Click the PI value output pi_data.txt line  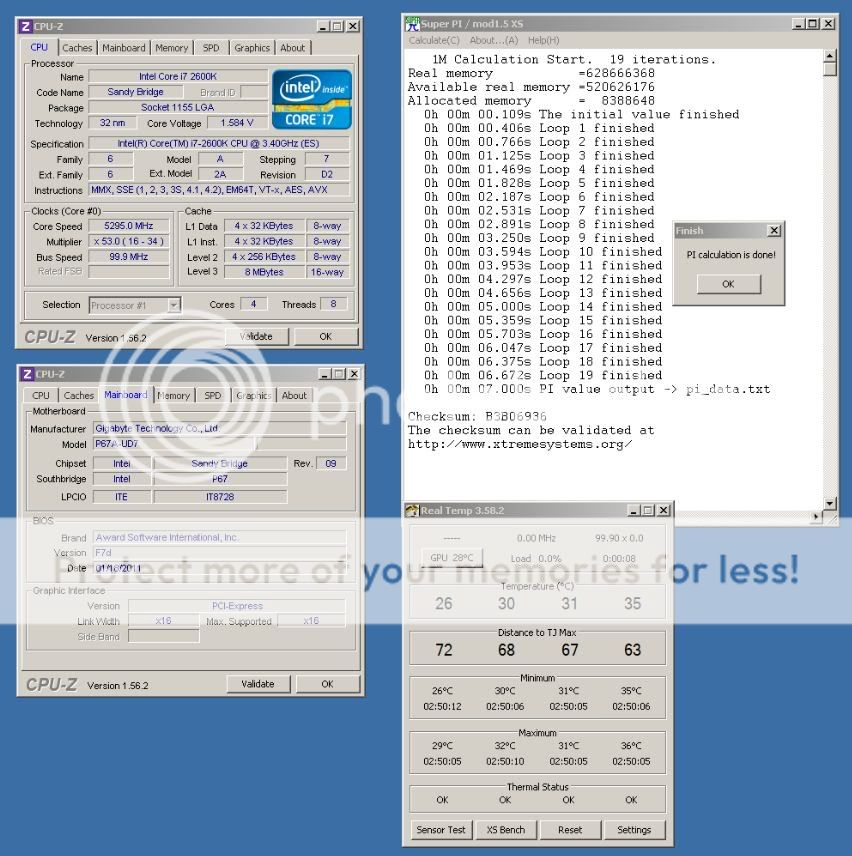(x=597, y=389)
